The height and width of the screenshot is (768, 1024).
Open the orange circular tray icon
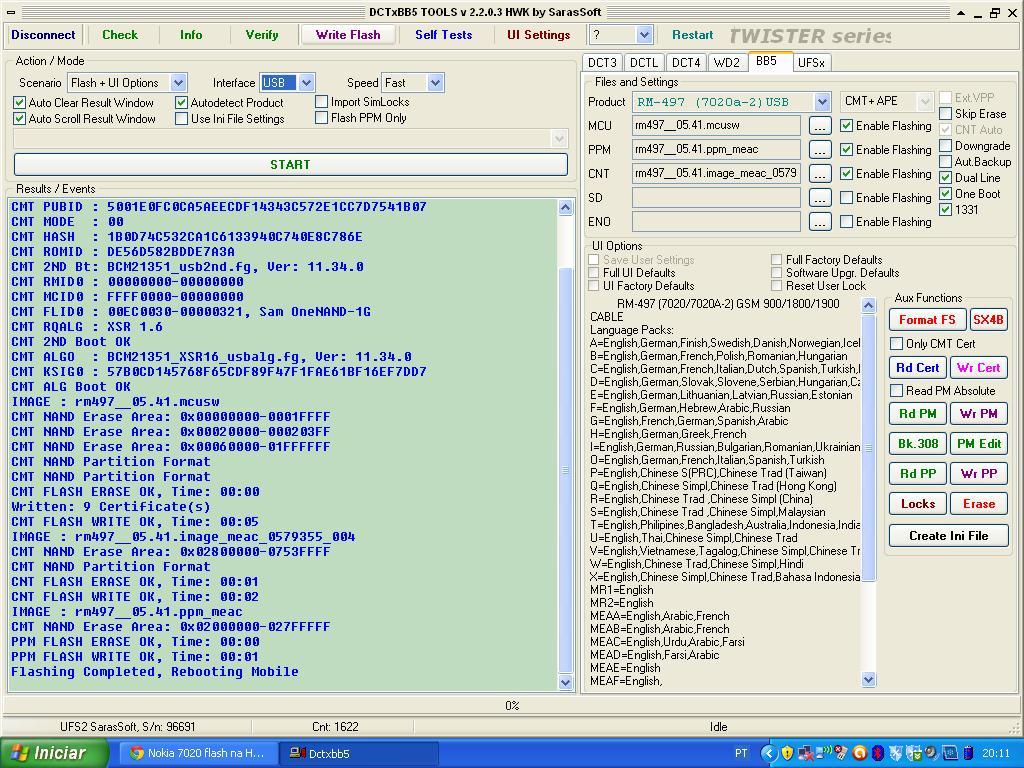(859, 753)
